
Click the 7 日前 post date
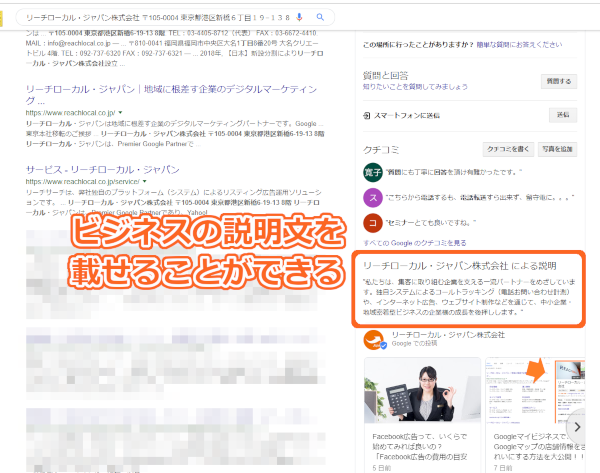(501, 468)
